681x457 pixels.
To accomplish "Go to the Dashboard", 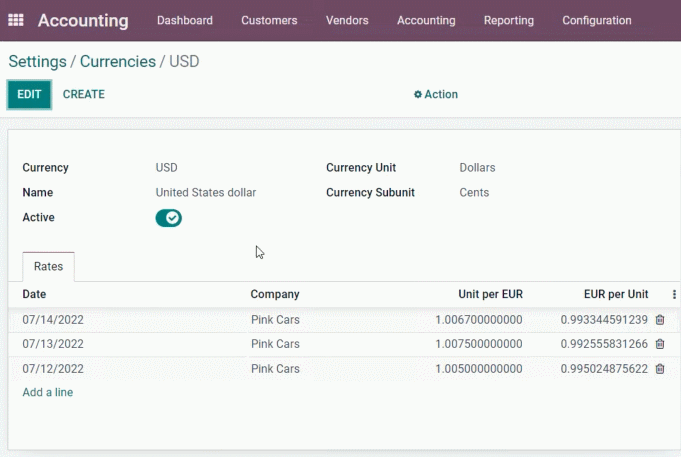I will tap(185, 20).
